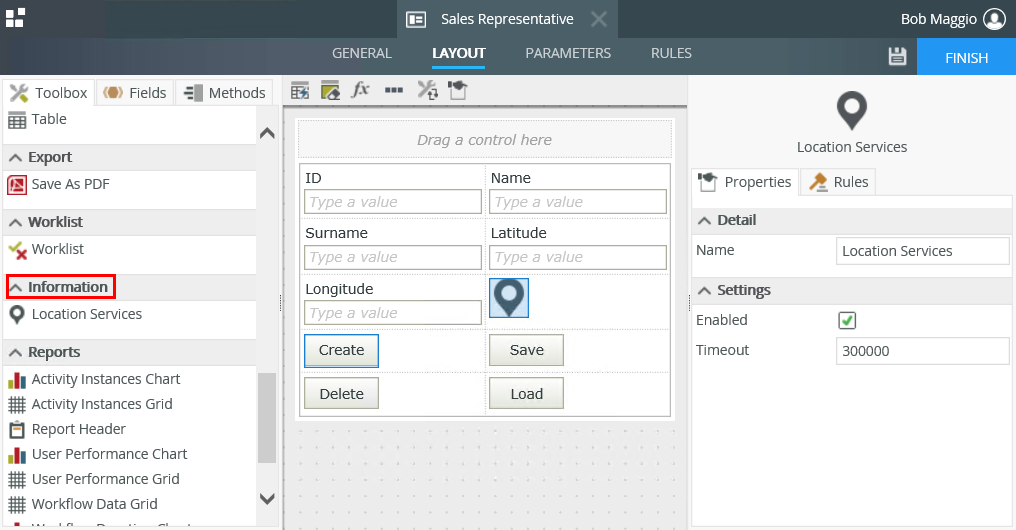Click the three-dots icon in the canvas toolbar
This screenshot has width=1016, height=530.
tap(394, 90)
